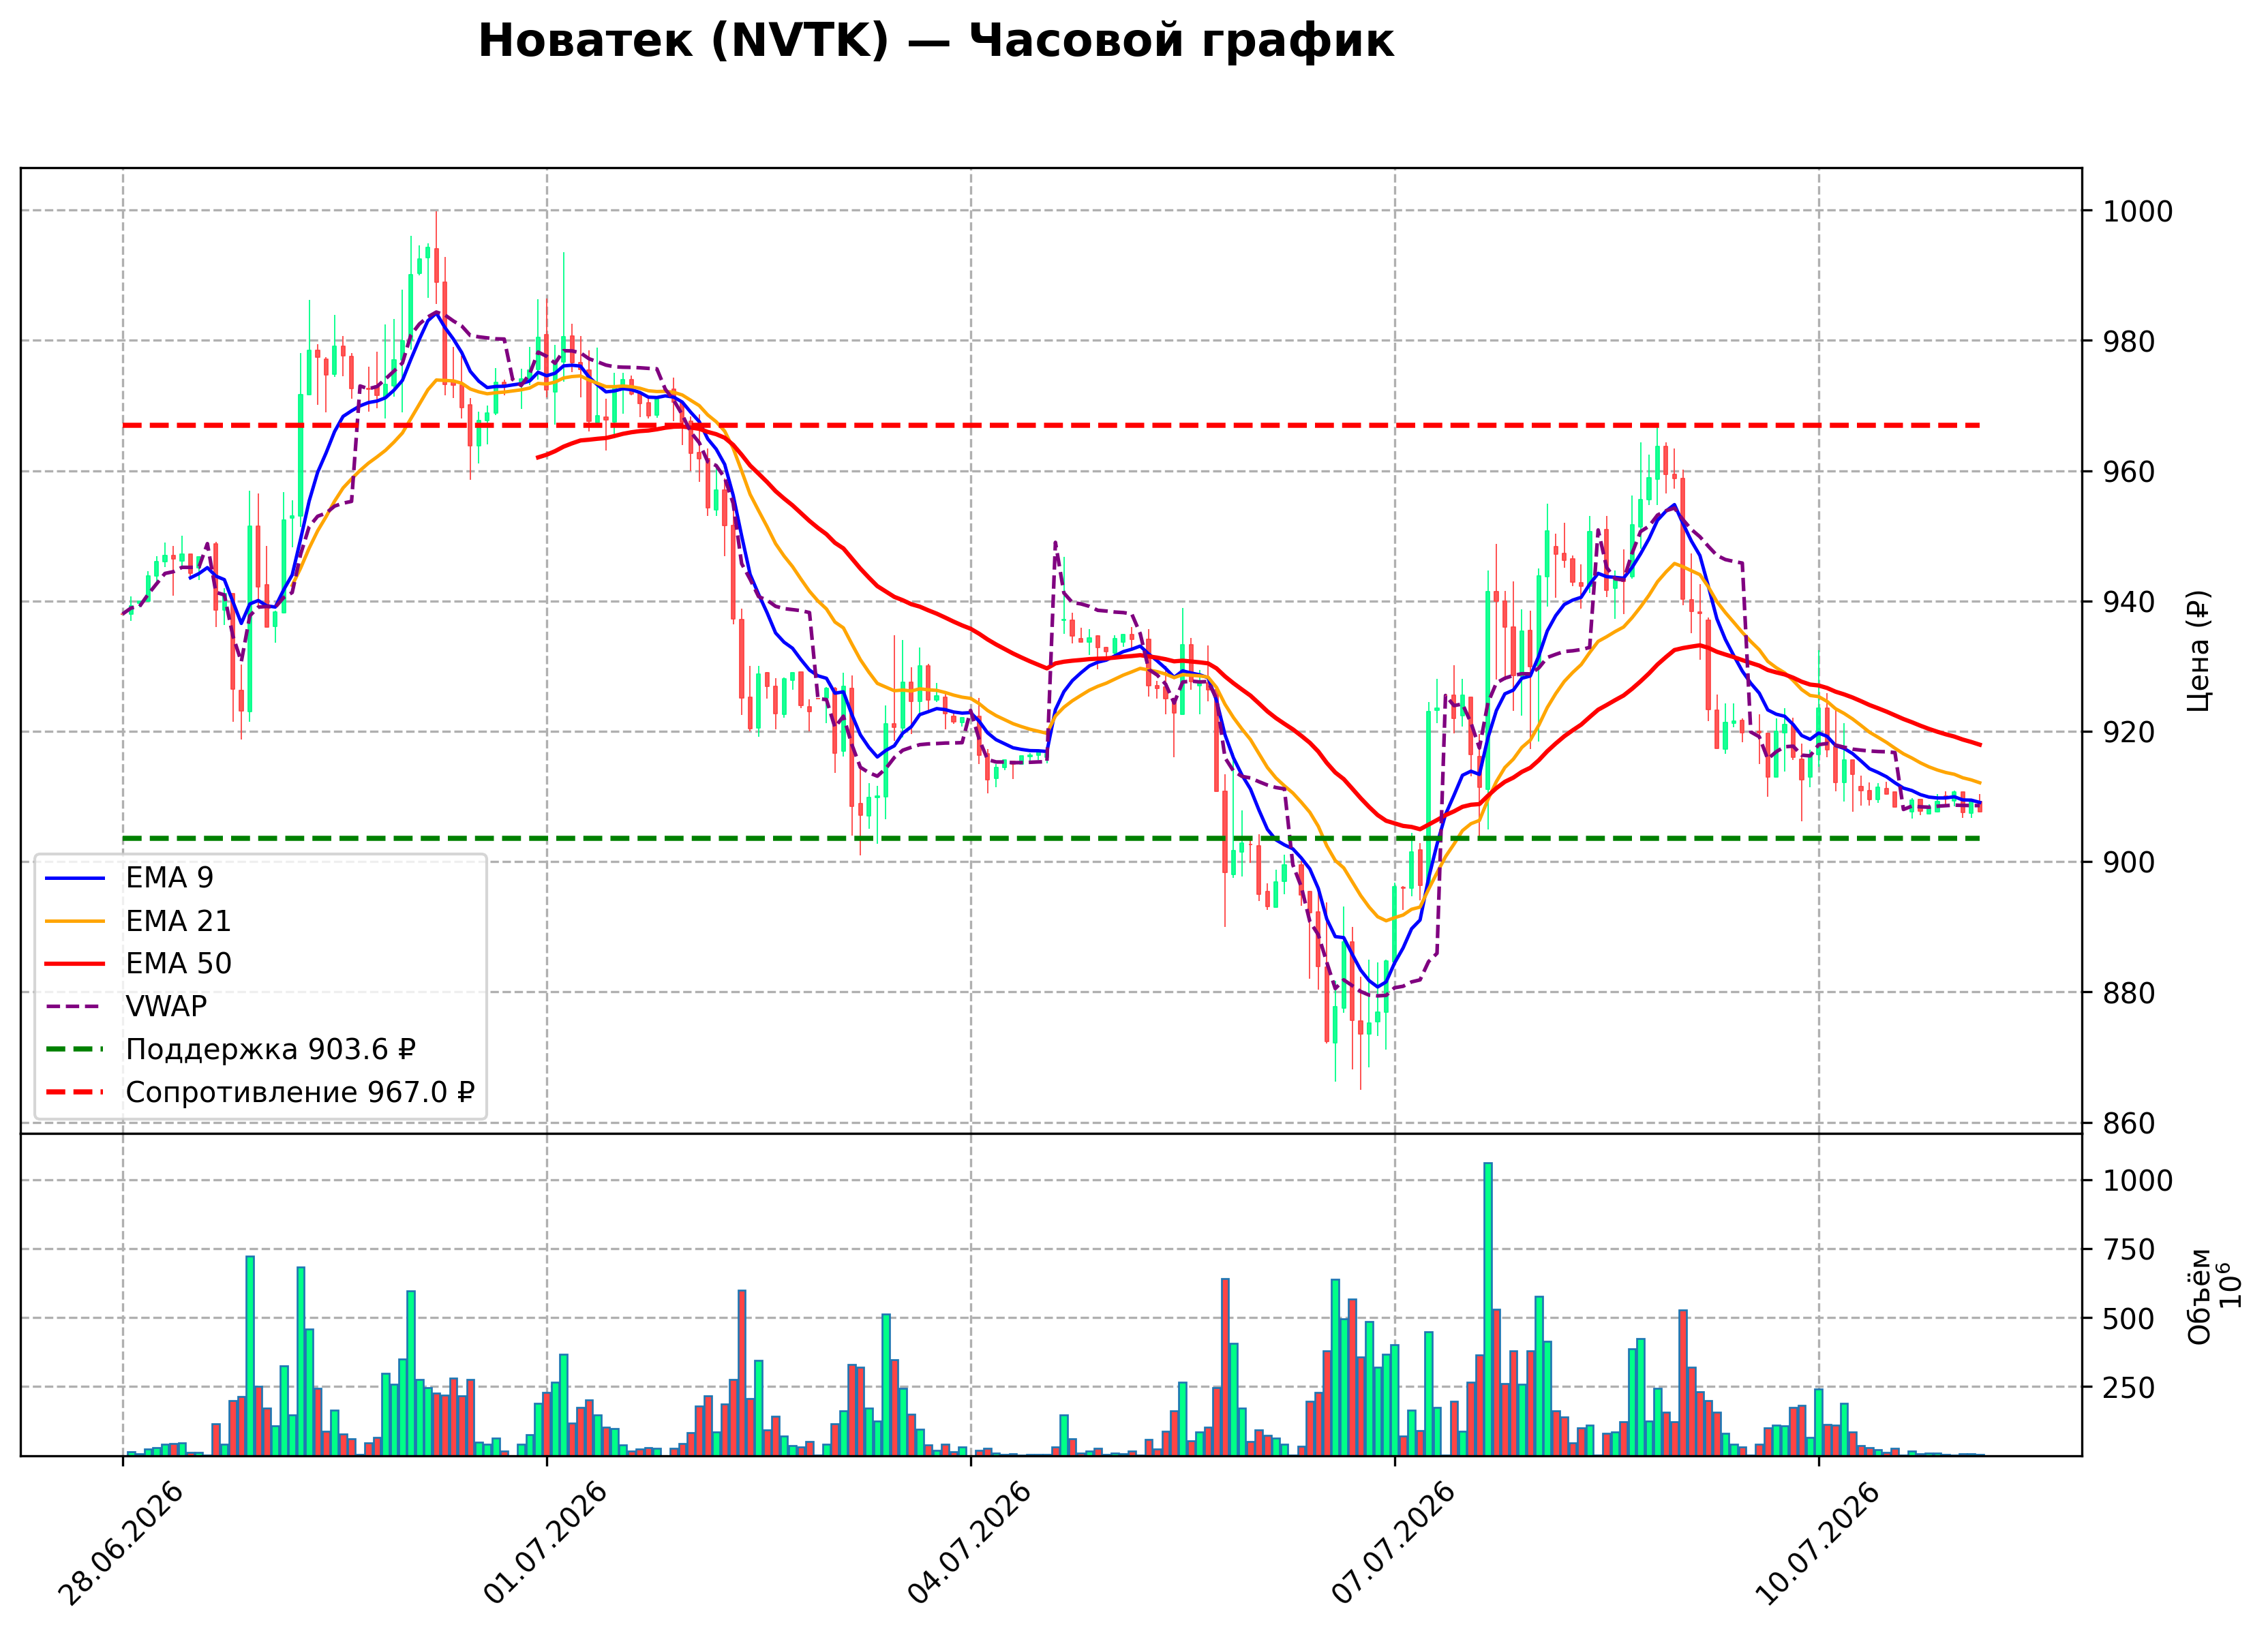
Task: Click the tallest green volume bar
Action: [x=1488, y=1309]
